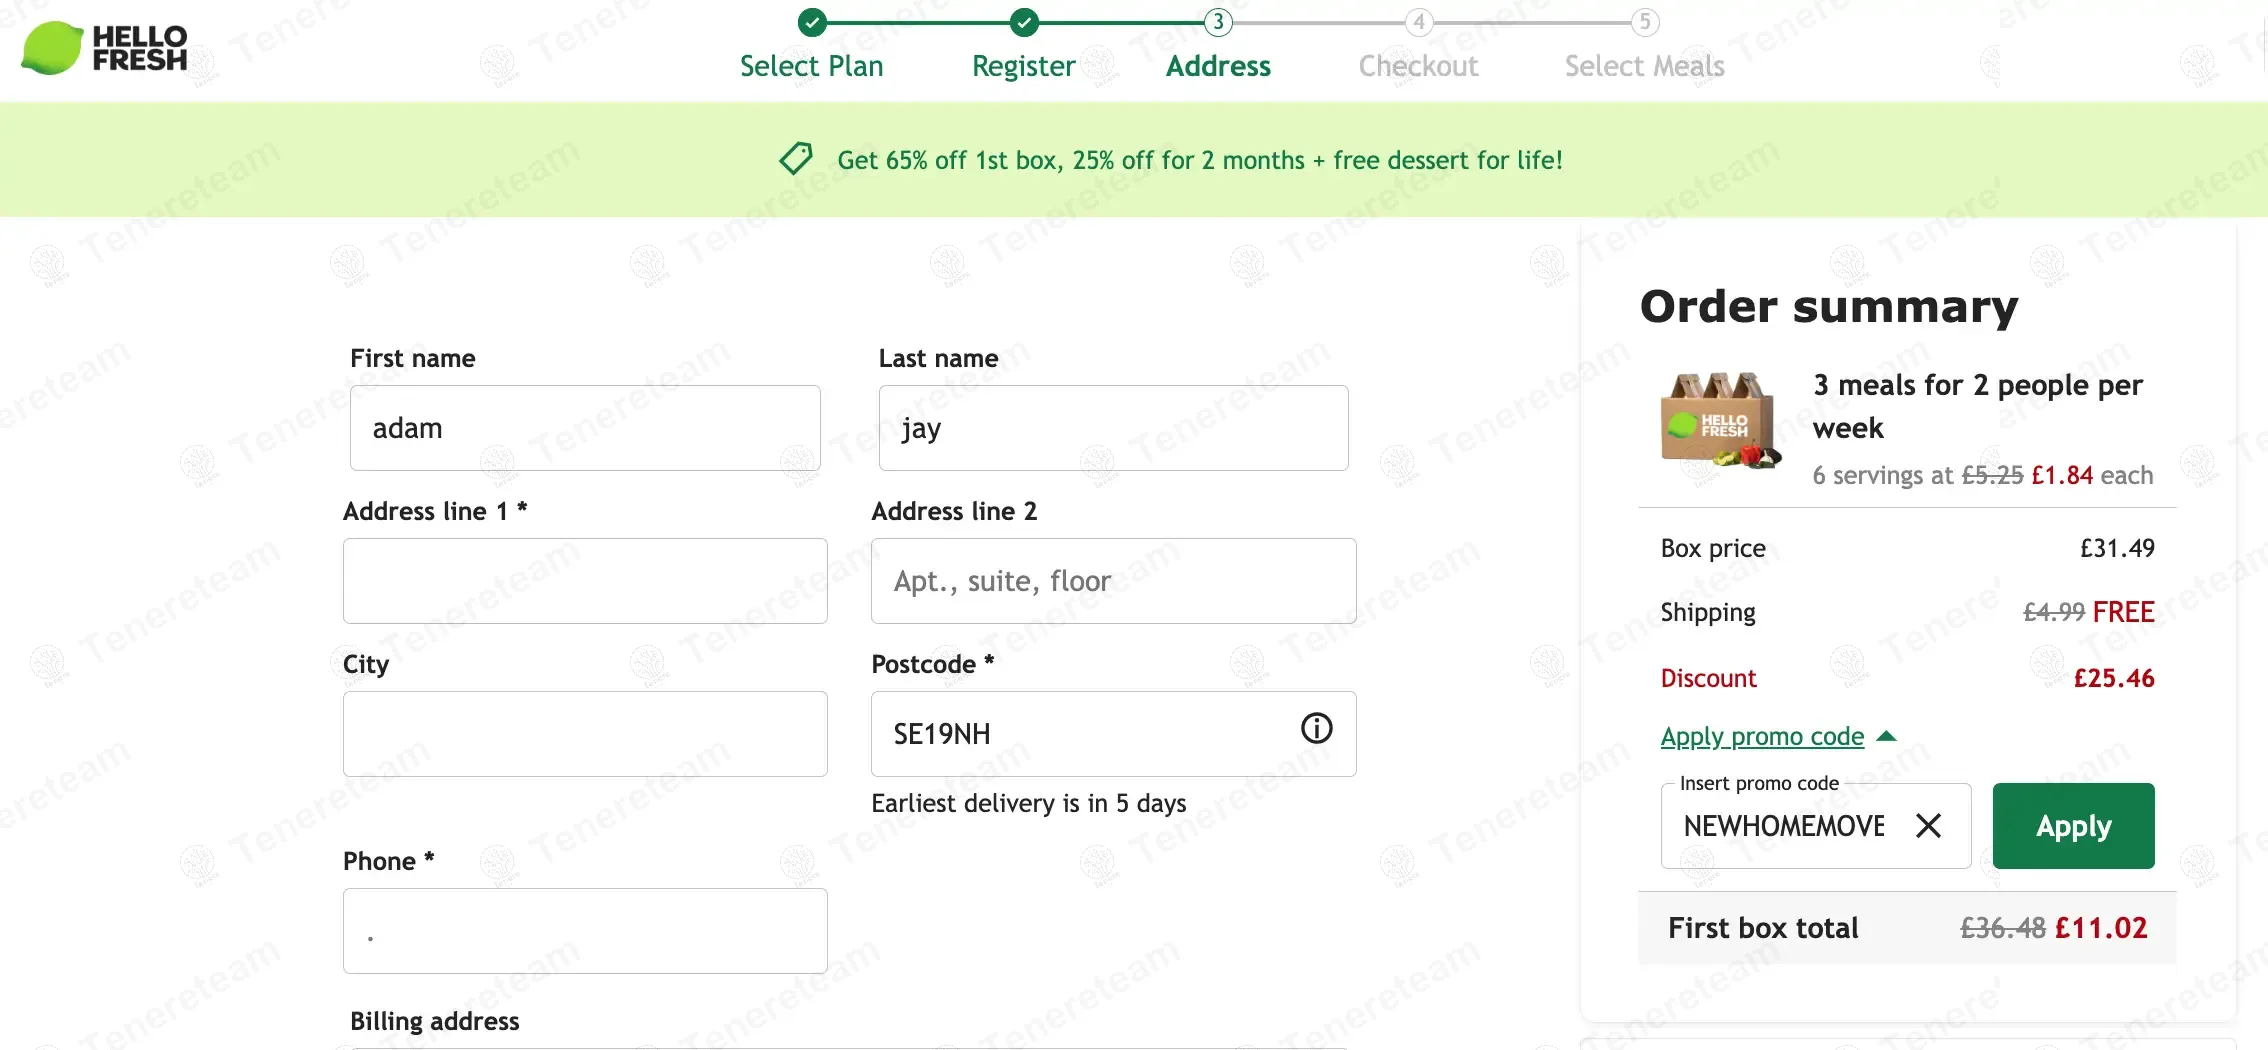Screen dimensions: 2268x1050
Task: Click the promo tag icon in banner
Action: coord(796,159)
